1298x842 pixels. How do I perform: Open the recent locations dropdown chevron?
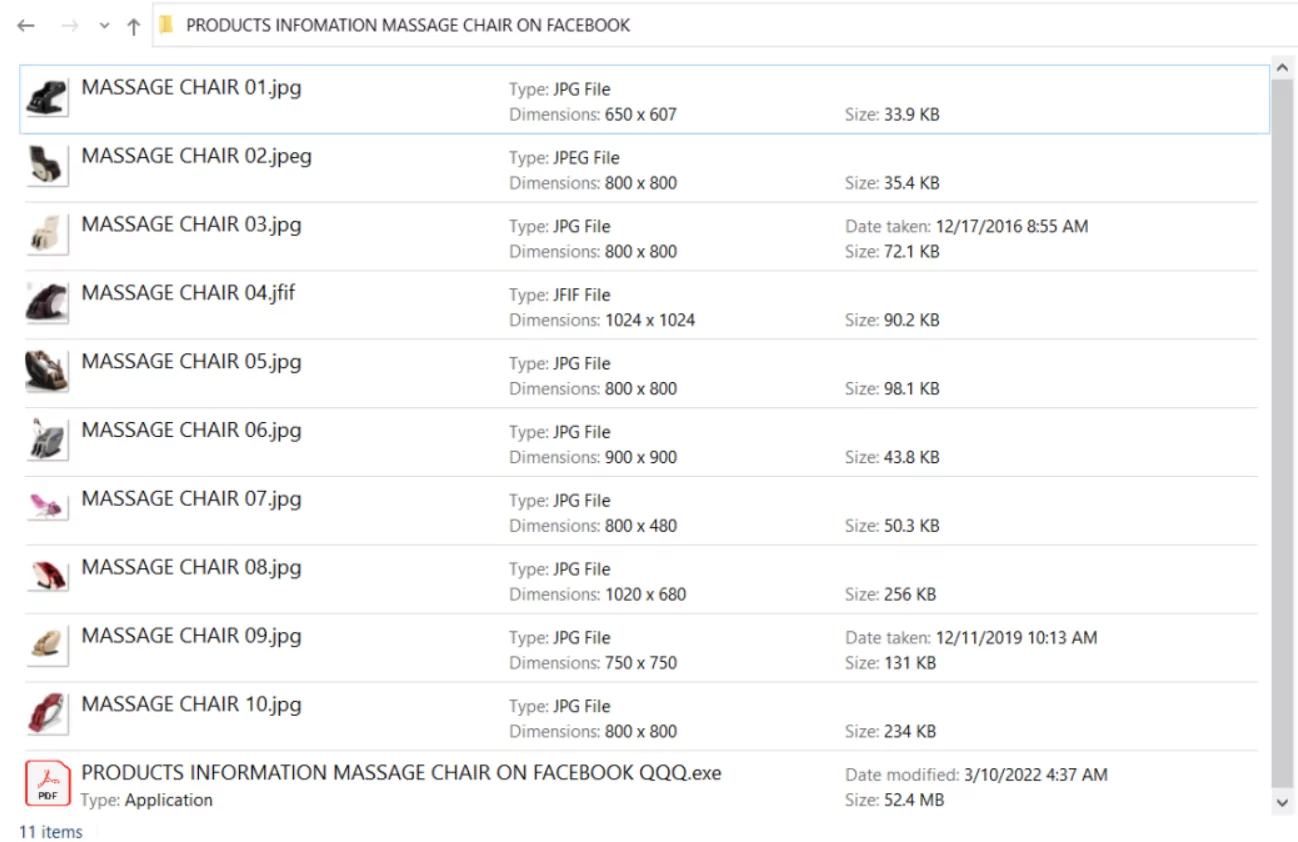pyautogui.click(x=104, y=27)
